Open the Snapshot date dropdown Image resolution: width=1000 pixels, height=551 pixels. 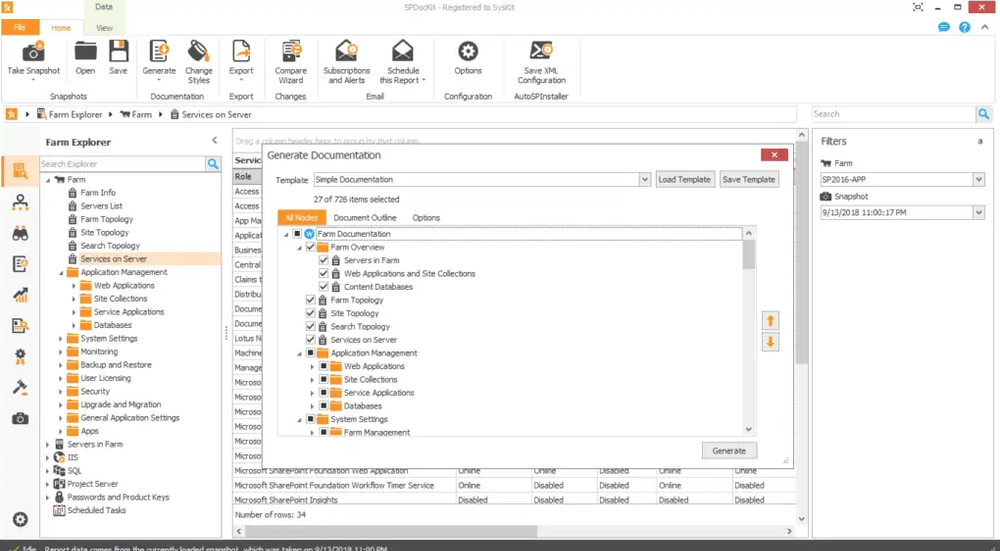(x=979, y=212)
